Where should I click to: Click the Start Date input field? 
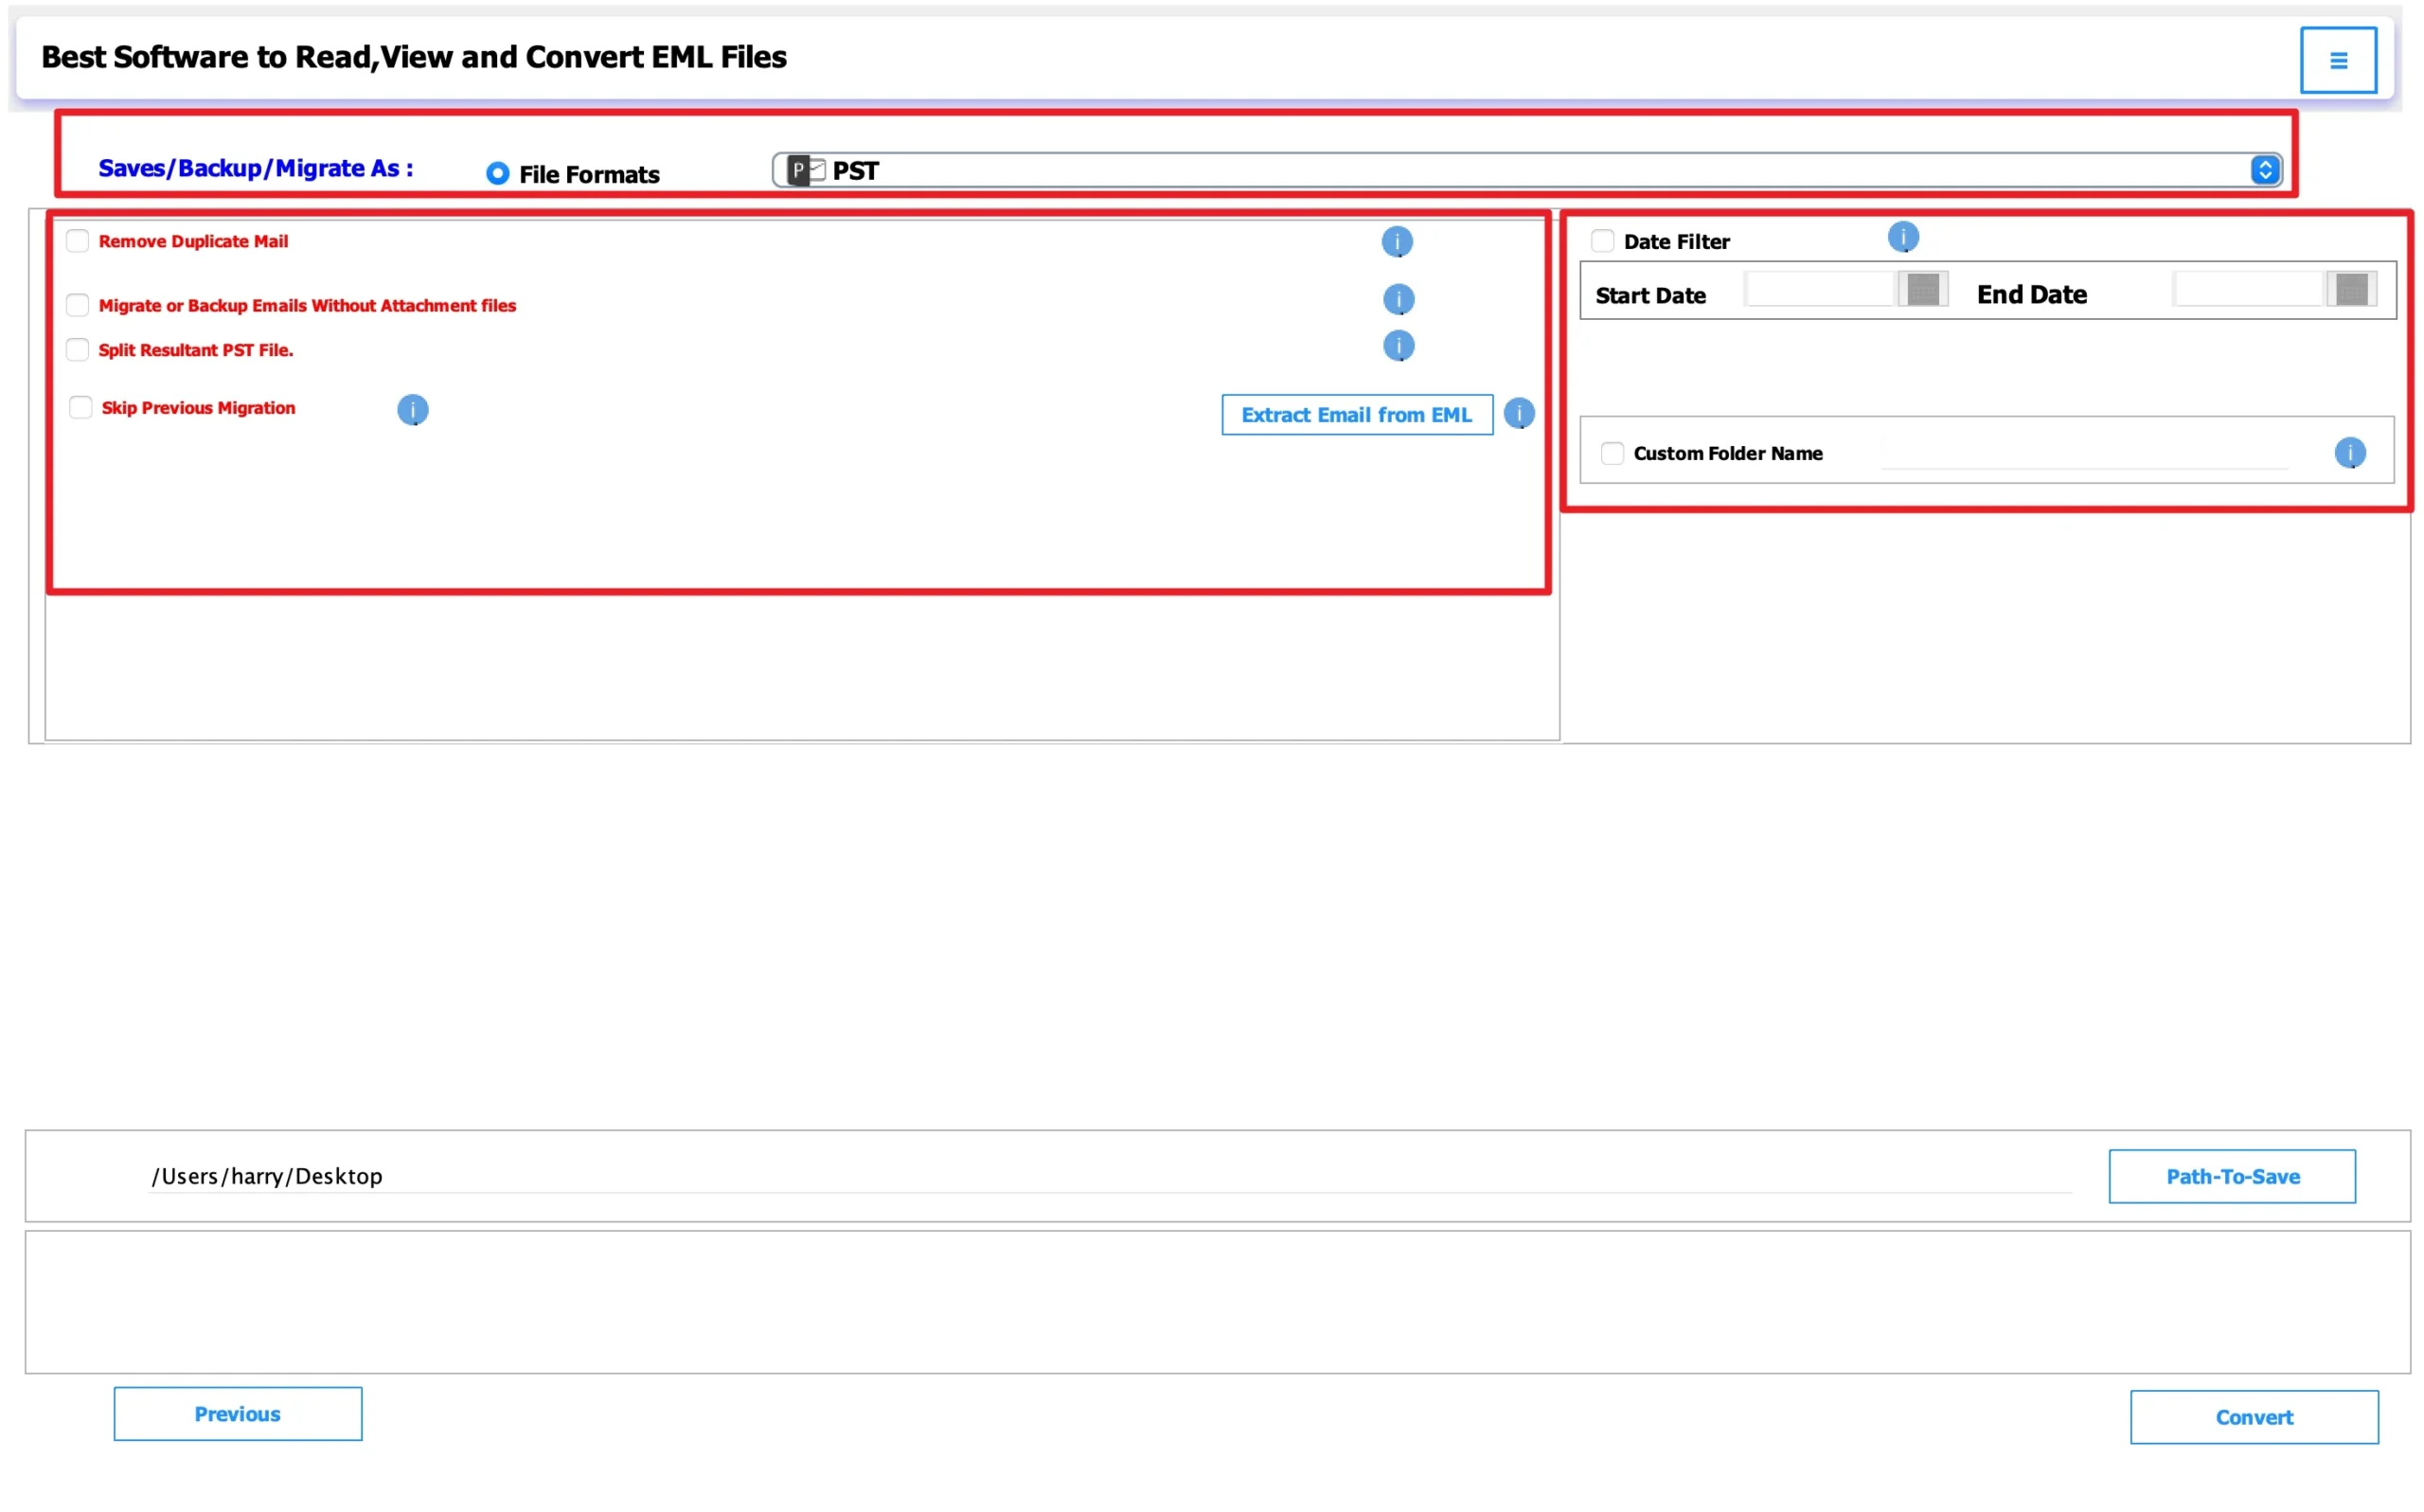coord(1820,289)
